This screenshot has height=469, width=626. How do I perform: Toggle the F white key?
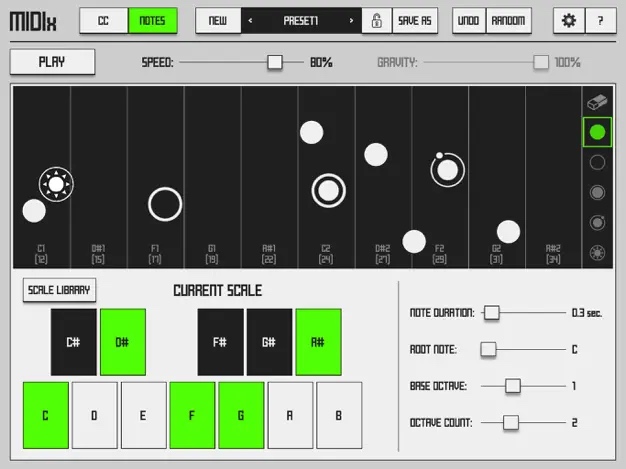coord(192,416)
